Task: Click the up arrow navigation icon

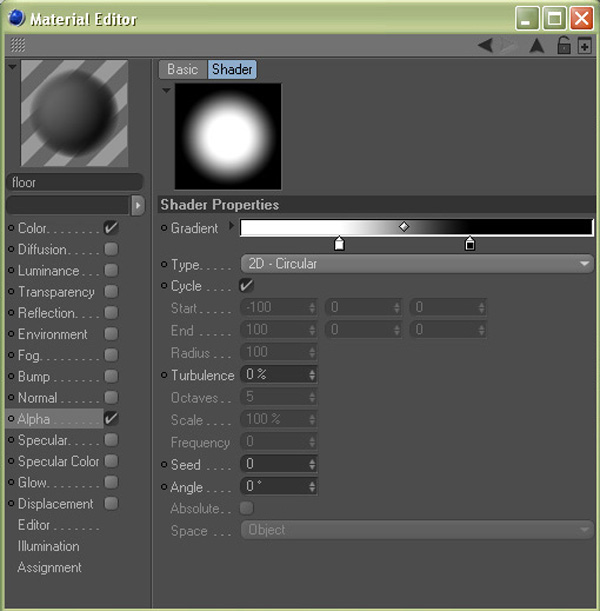Action: click(536, 45)
